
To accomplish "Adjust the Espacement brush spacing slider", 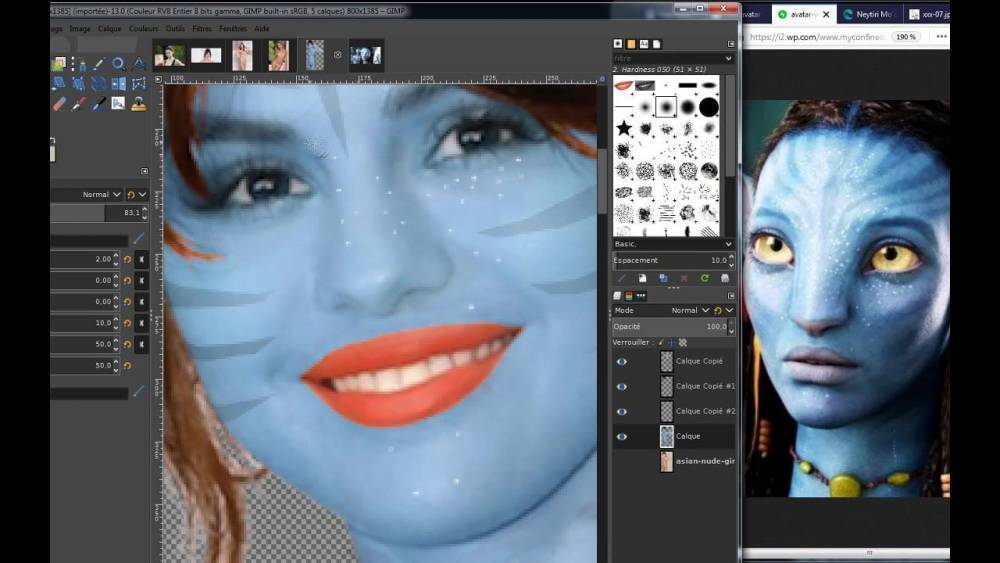I will coord(673,260).
